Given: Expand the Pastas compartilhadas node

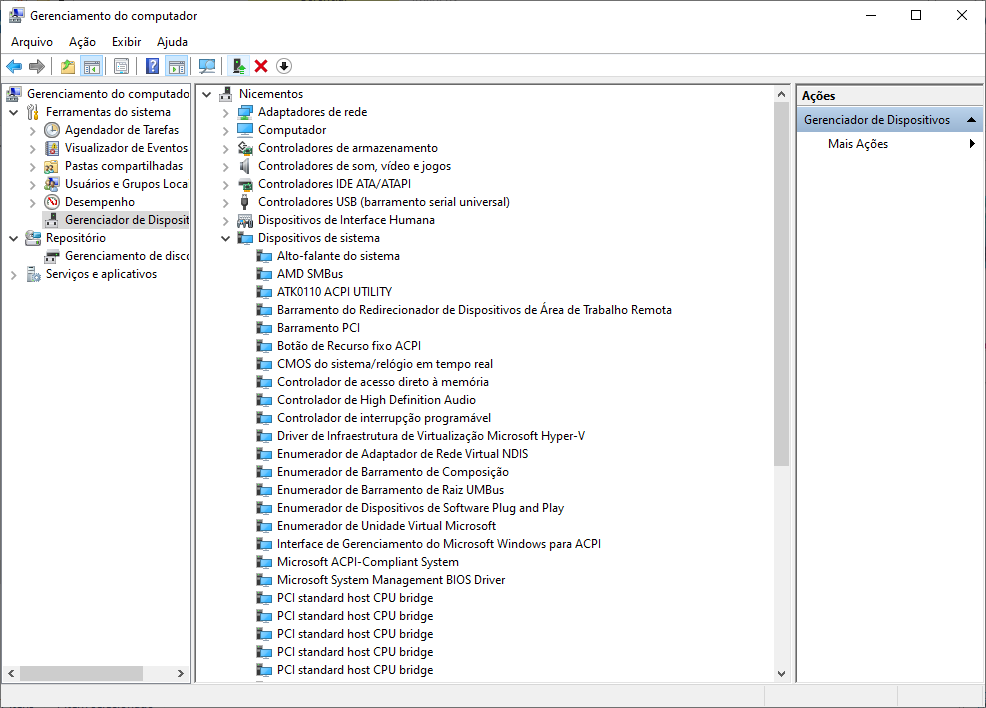Looking at the screenshot, I should coord(33,167).
